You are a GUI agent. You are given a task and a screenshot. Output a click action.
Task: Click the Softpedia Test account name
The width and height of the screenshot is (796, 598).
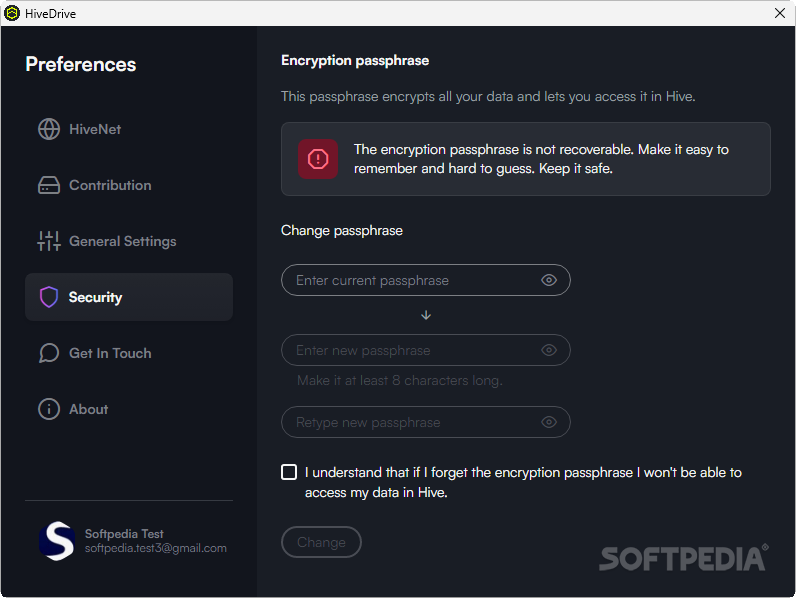click(x=124, y=534)
